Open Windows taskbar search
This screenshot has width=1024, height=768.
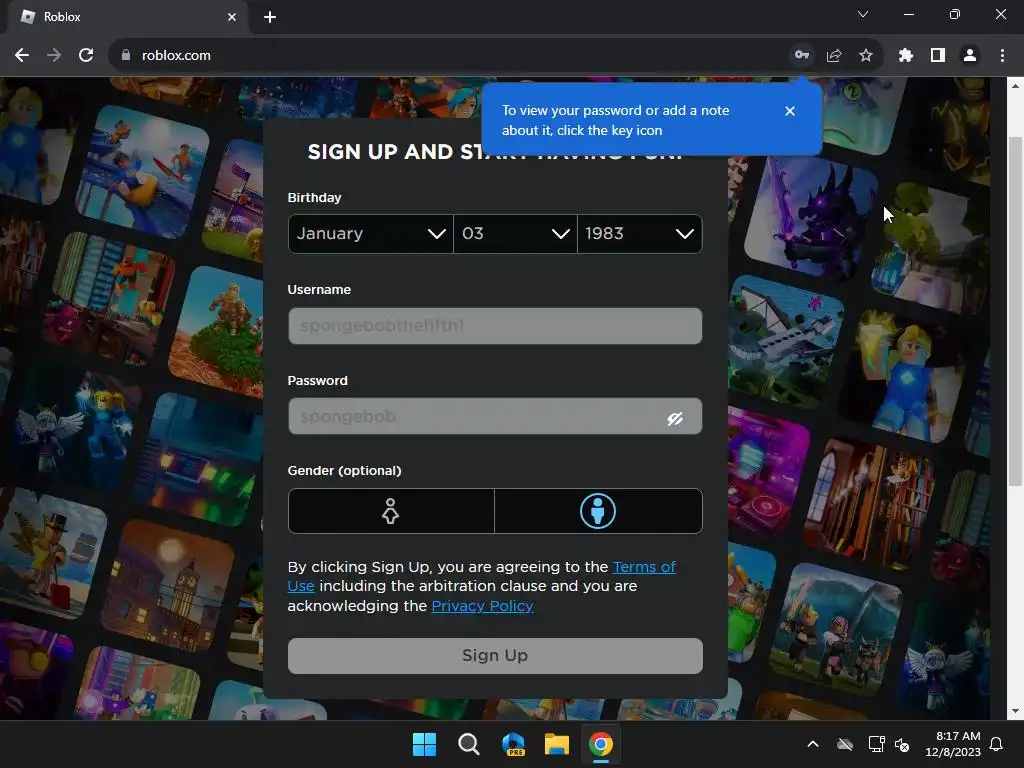click(468, 744)
